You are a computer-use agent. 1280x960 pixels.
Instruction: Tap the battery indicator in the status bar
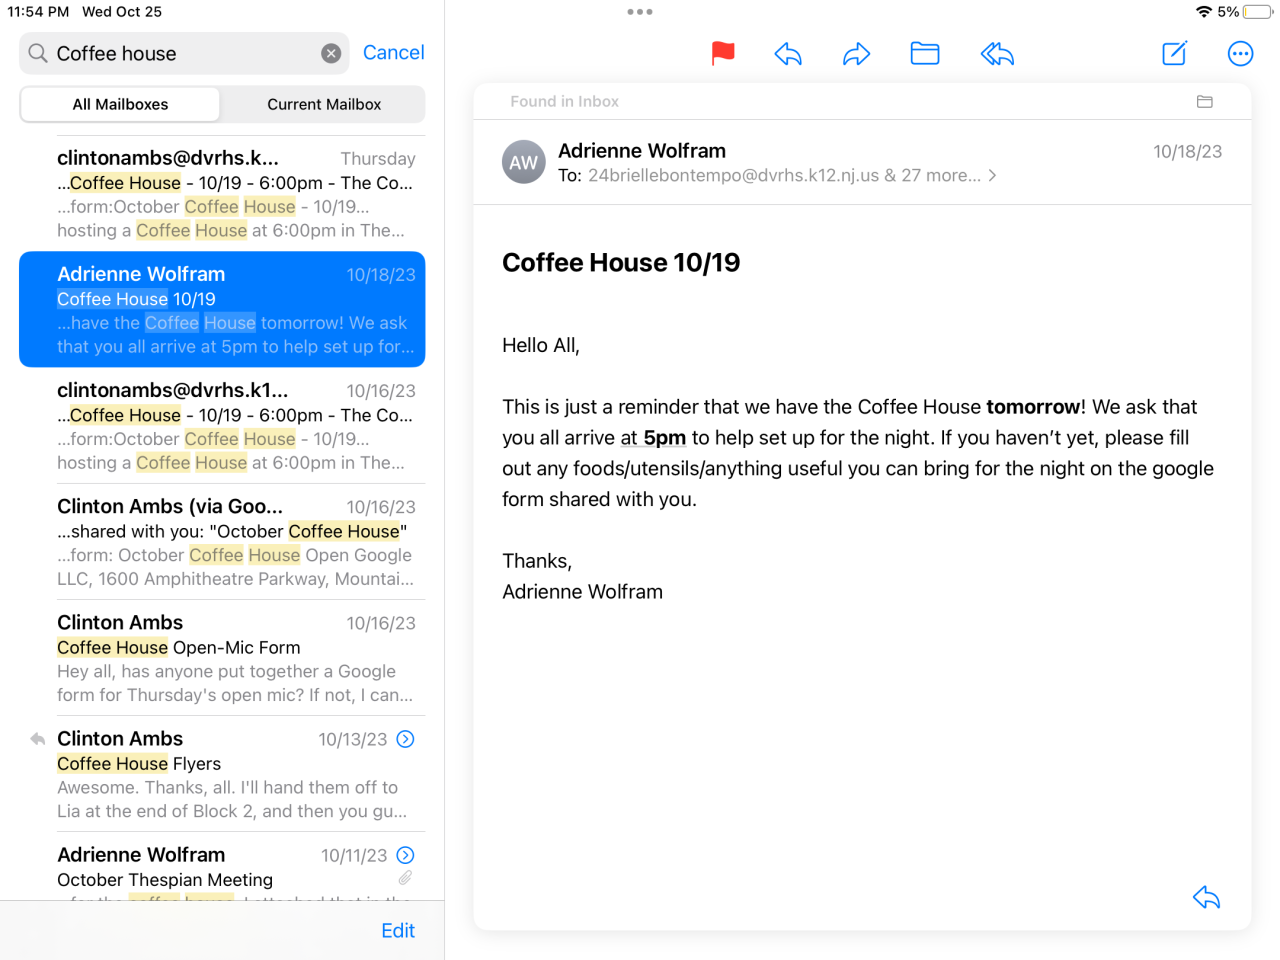[1257, 12]
